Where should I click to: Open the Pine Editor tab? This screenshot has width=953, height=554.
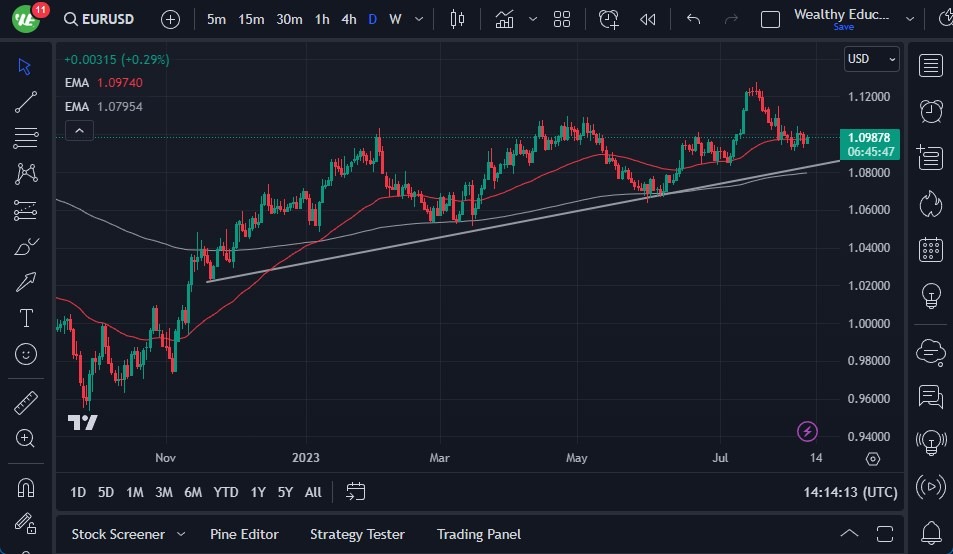pyautogui.click(x=244, y=534)
